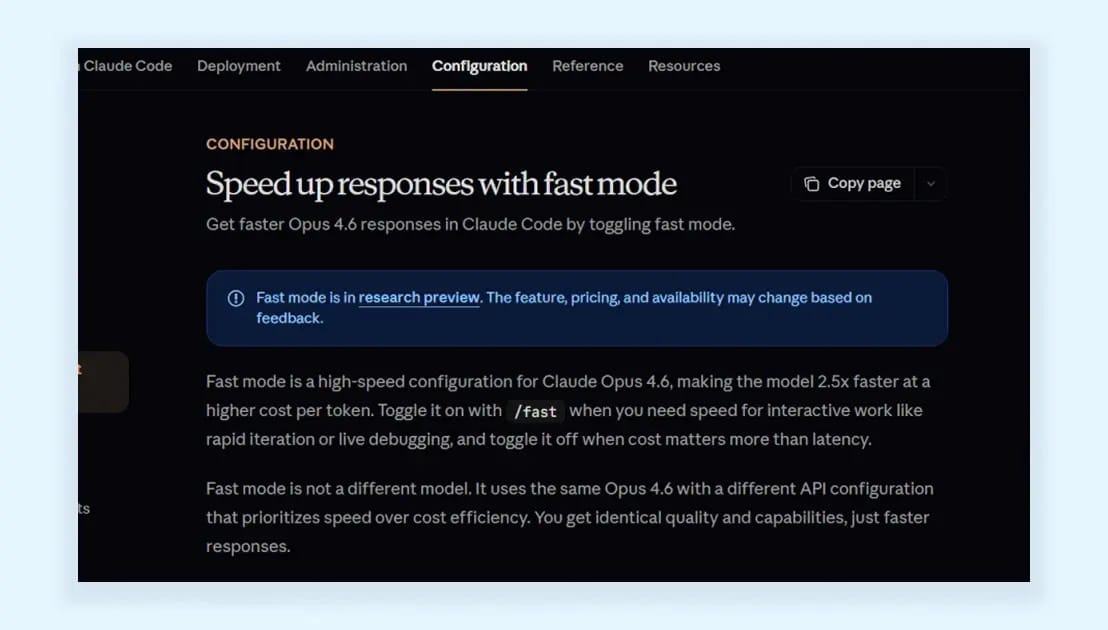The image size is (1108, 630).
Task: Select the Configuration tab
Action: click(x=479, y=66)
